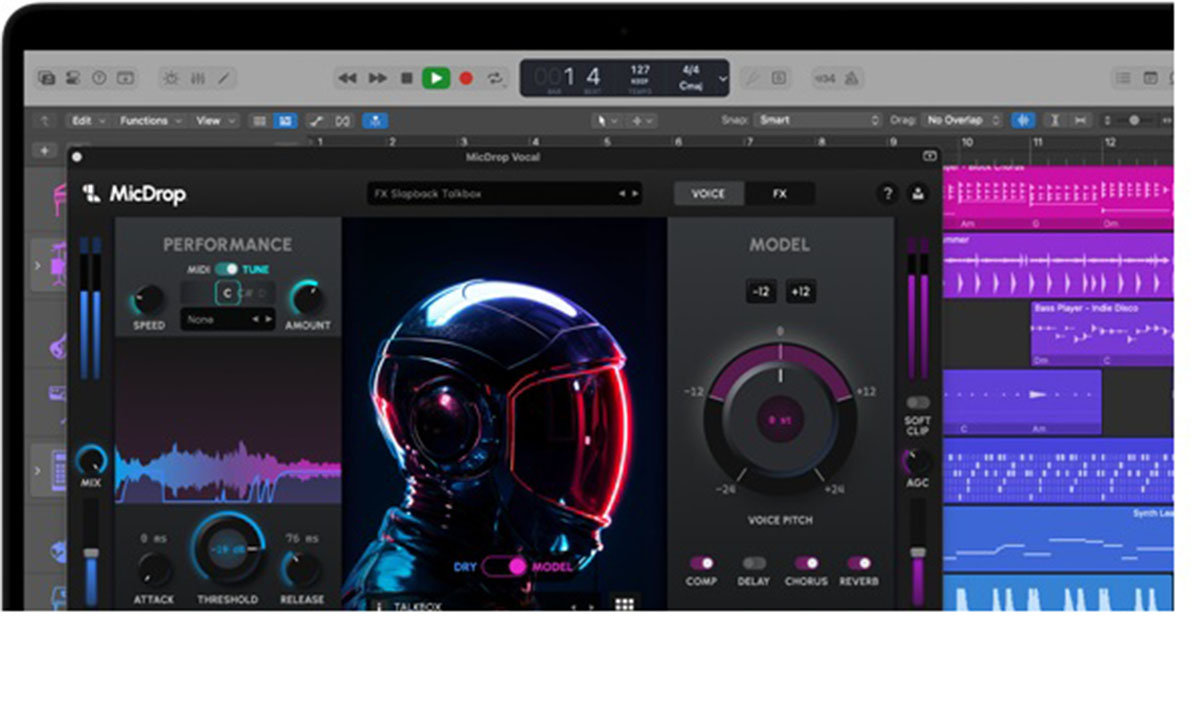1200x720 pixels.
Task: Click the MIX knob
Action: (x=91, y=461)
